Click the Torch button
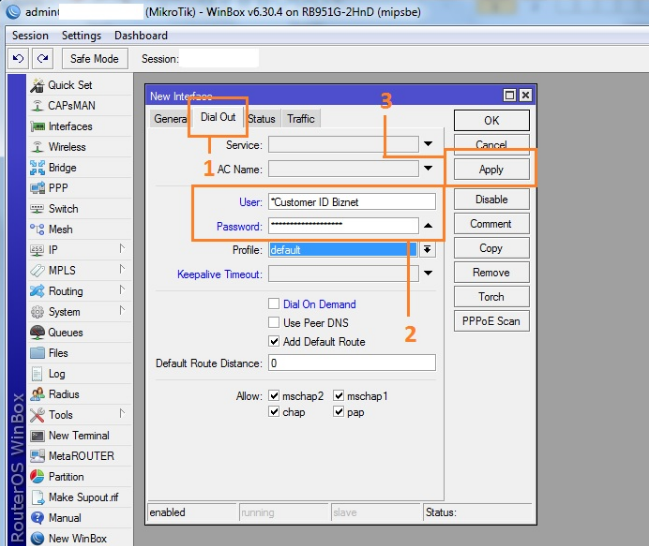Image resolution: width=649 pixels, height=546 pixels. (492, 297)
